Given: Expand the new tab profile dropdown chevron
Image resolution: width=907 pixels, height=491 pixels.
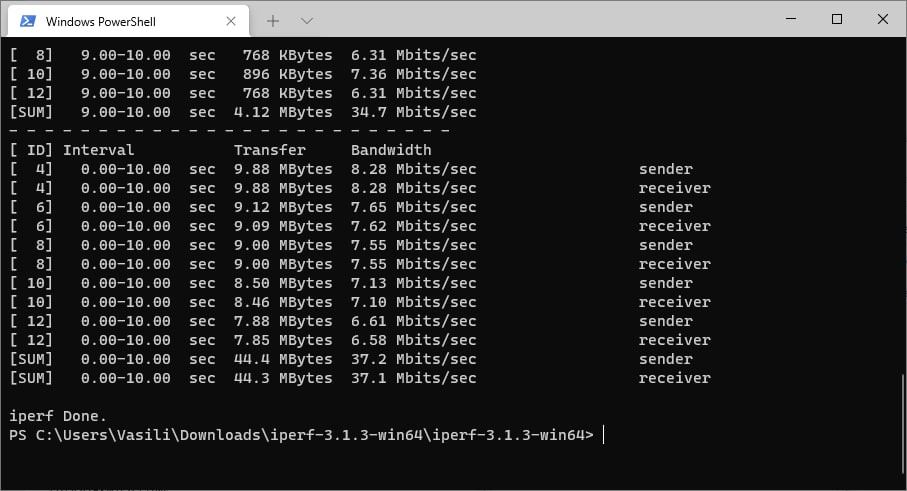Looking at the screenshot, I should (x=307, y=21).
